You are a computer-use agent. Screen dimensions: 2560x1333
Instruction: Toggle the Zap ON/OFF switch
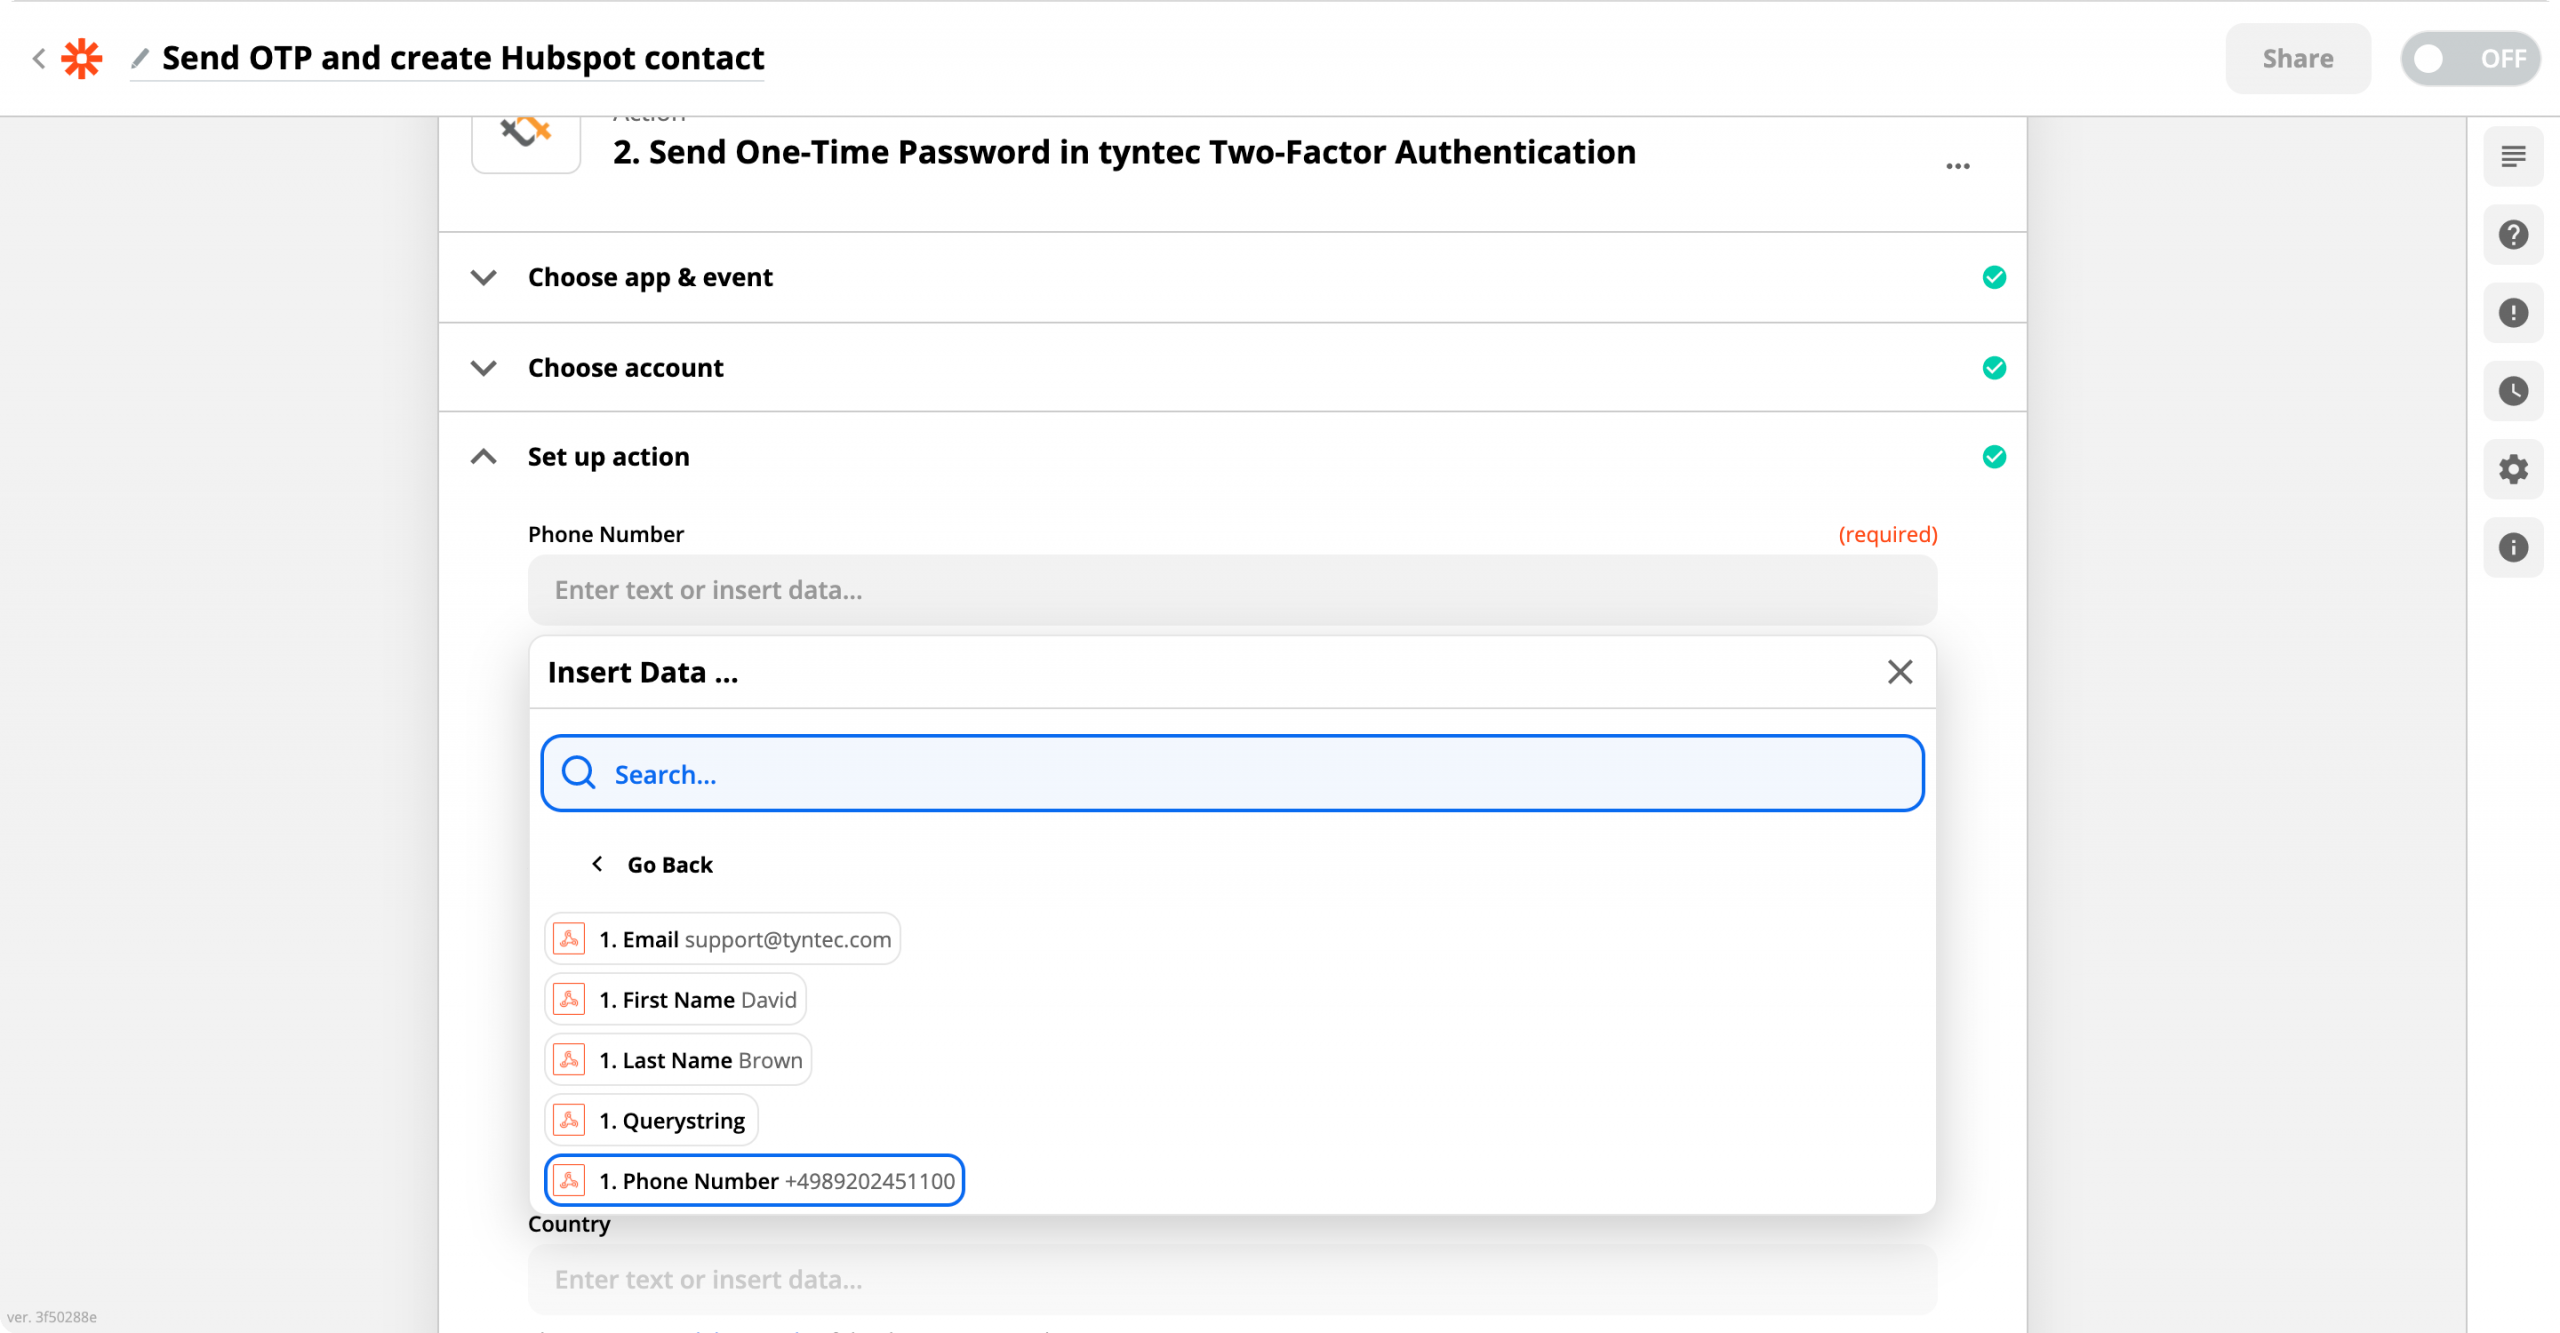[2470, 58]
